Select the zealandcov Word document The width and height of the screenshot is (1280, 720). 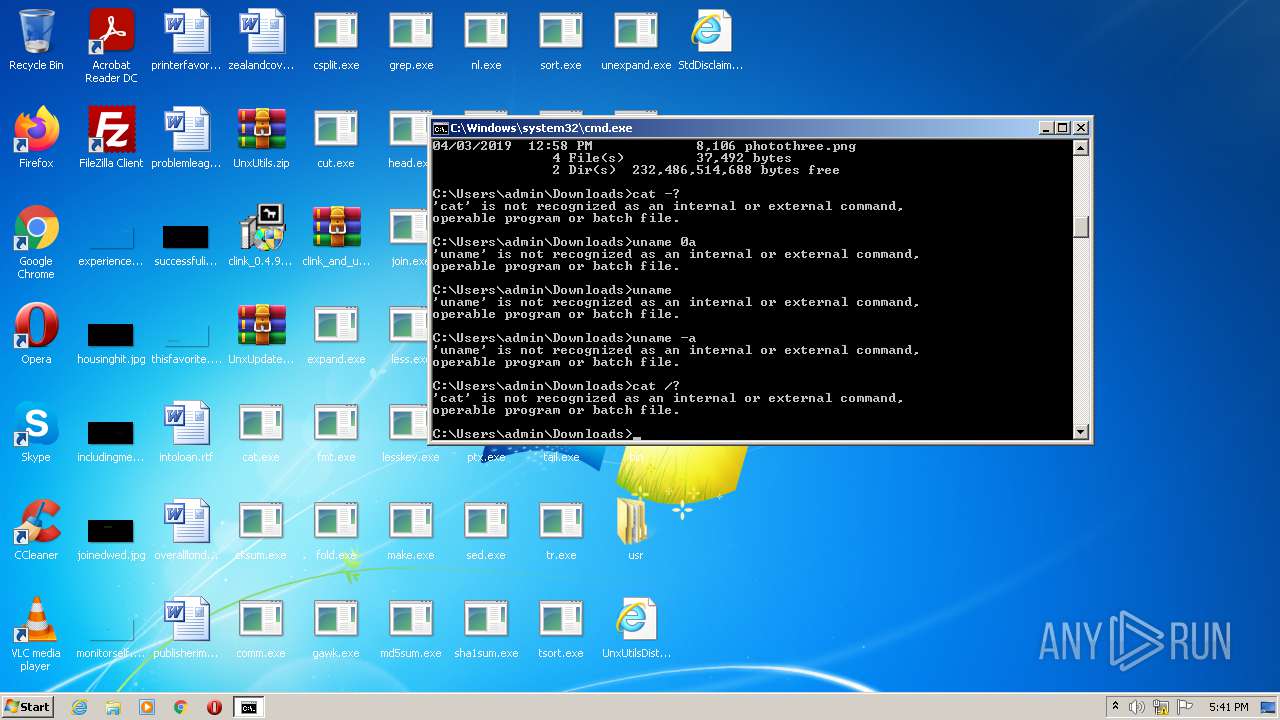261,40
